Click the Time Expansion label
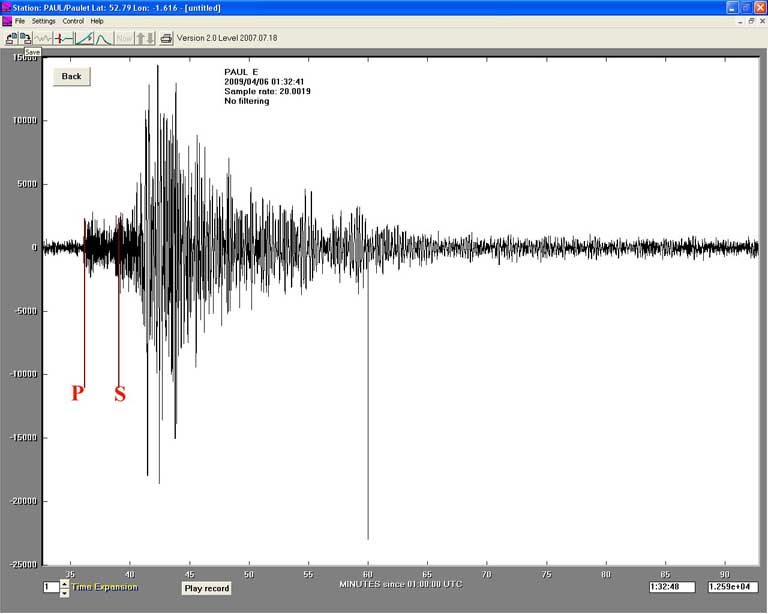This screenshot has height=614, width=768. pos(105,587)
